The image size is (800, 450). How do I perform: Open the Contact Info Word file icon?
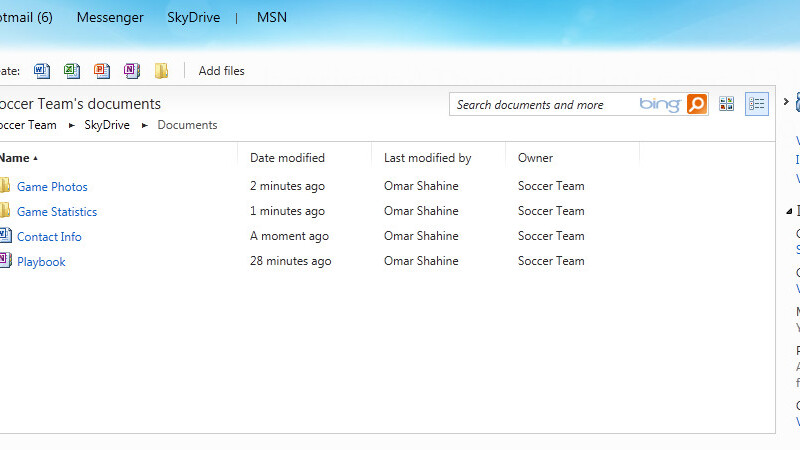tap(4, 237)
